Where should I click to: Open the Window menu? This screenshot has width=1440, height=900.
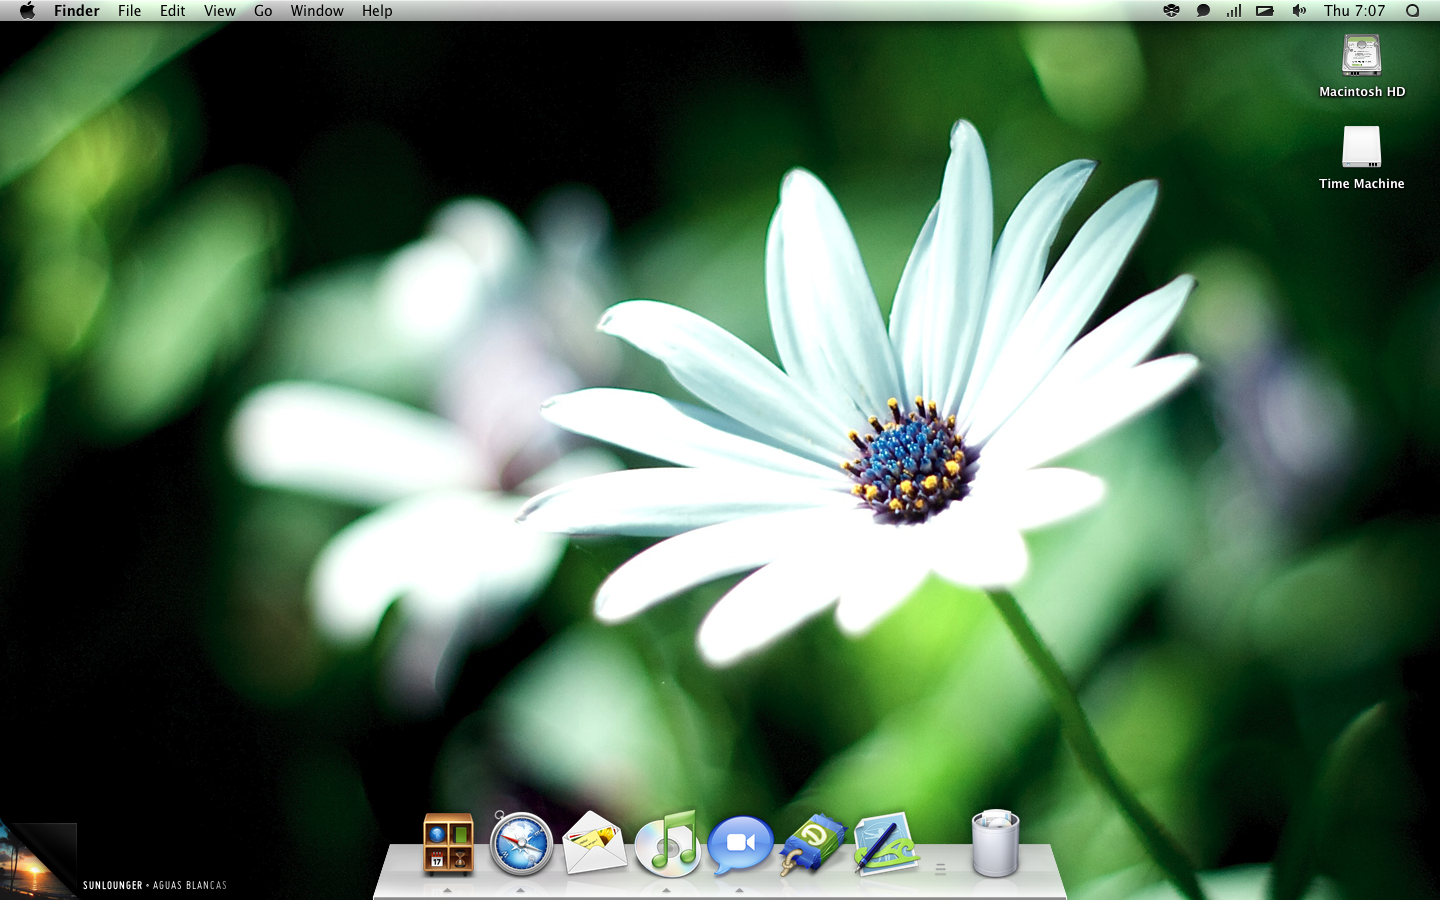coord(317,11)
